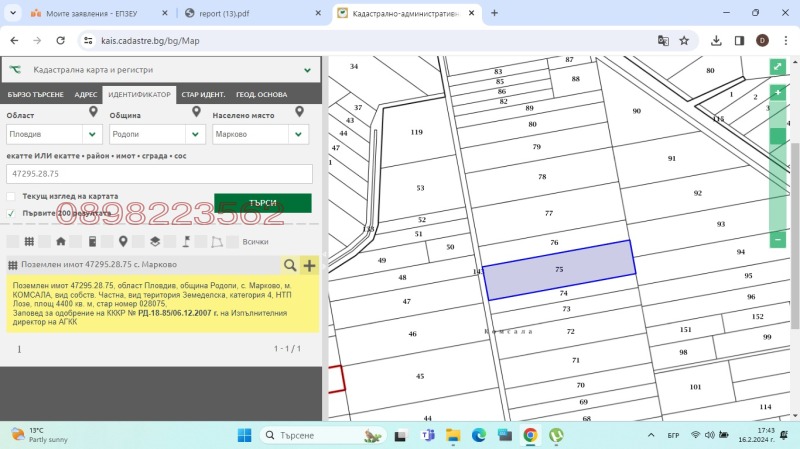Pick Населено място with map pin icon

299,112
